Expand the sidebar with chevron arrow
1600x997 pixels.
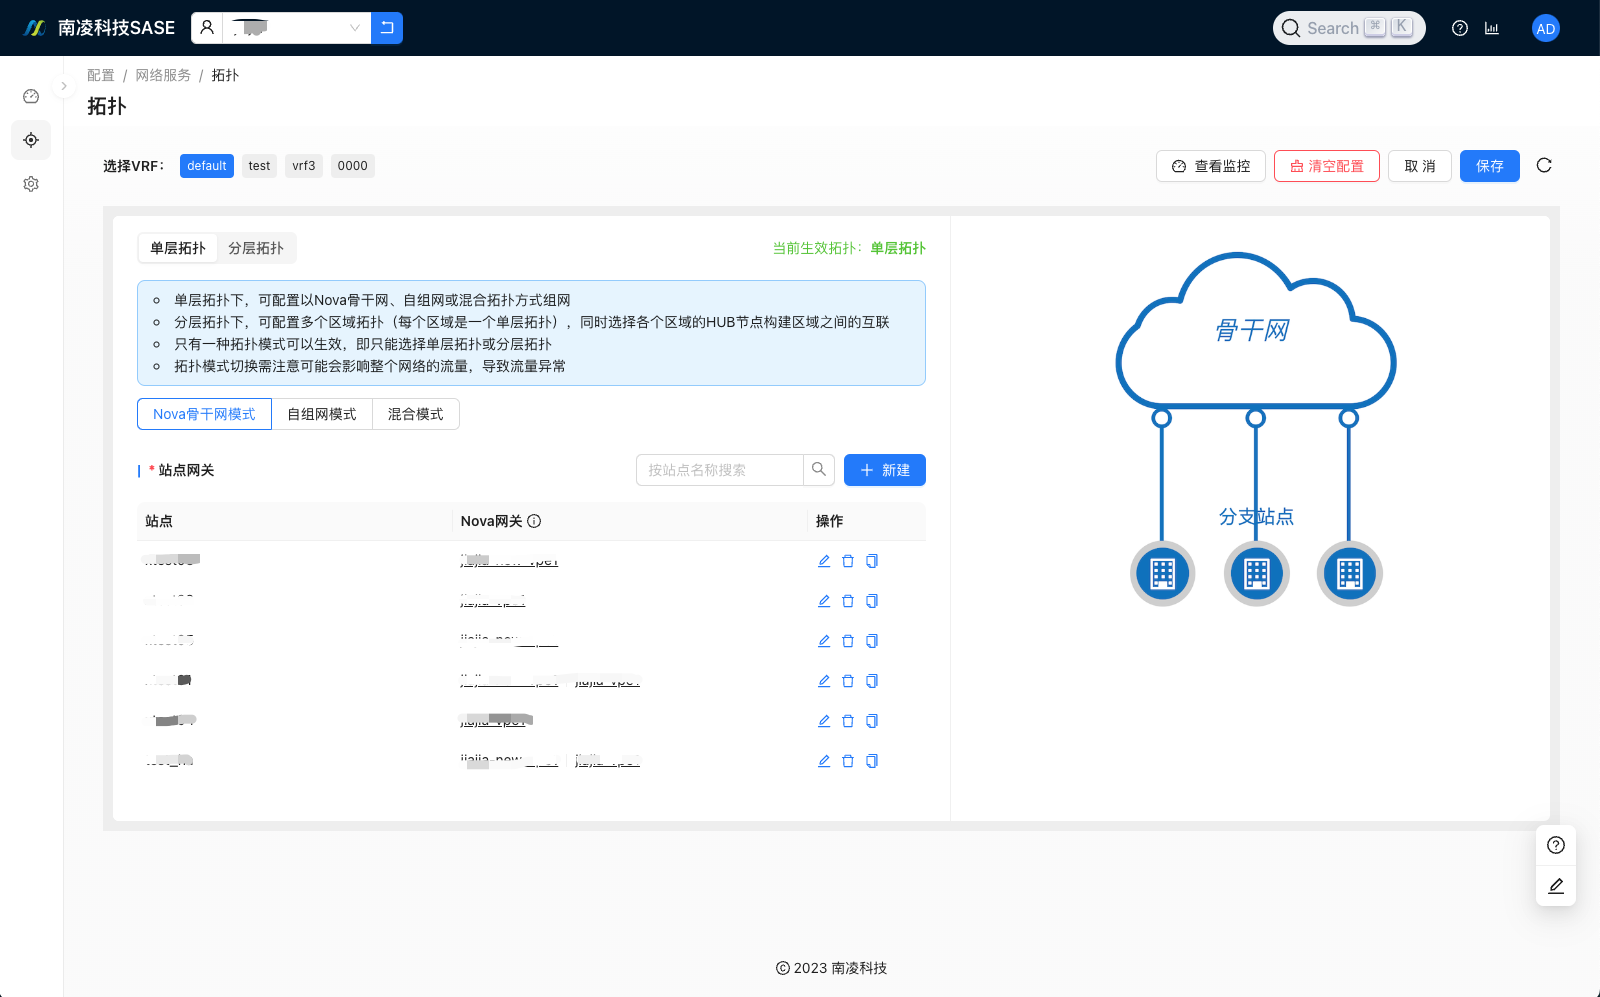(x=64, y=86)
